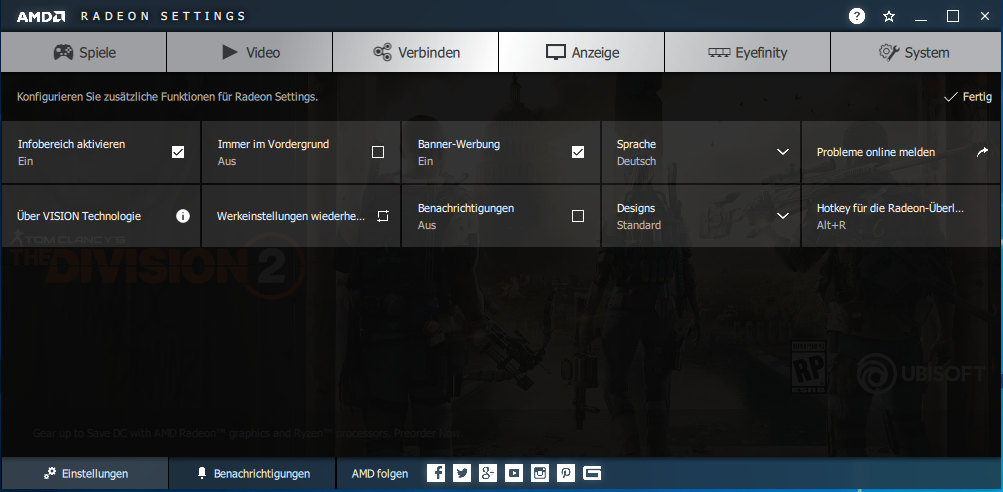1003x492 pixels.
Task: Open AMD's Instagram icon
Action: coord(540,473)
